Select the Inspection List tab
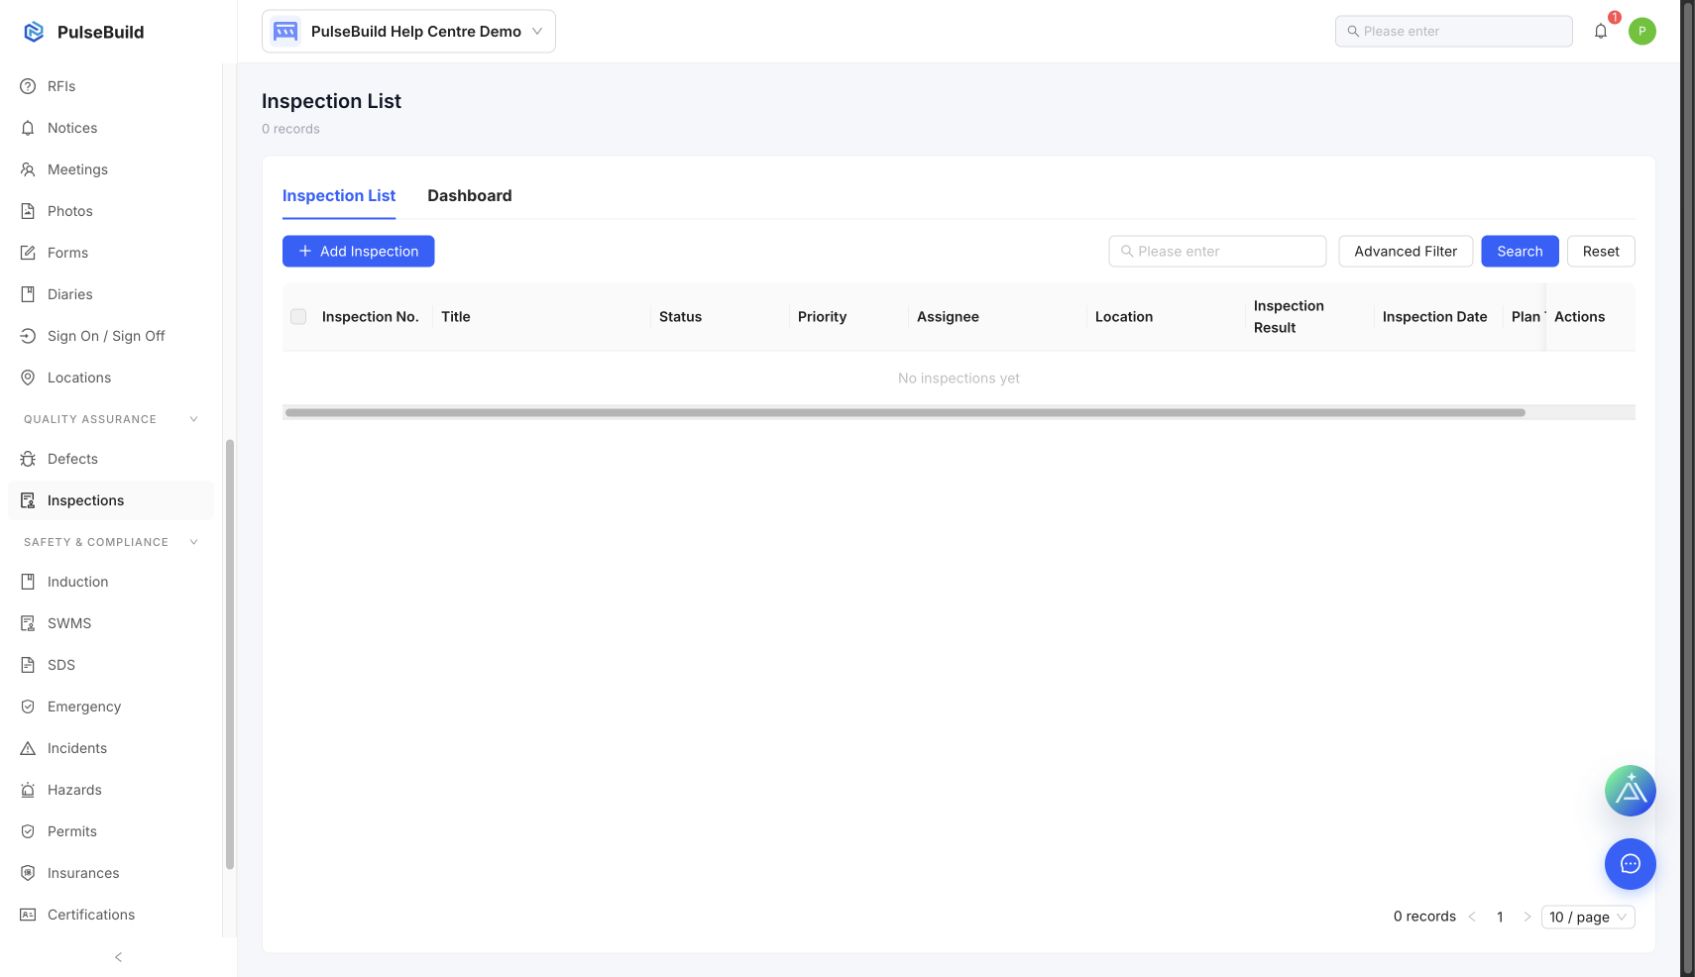Viewport: 1695px width, 977px height. click(339, 196)
